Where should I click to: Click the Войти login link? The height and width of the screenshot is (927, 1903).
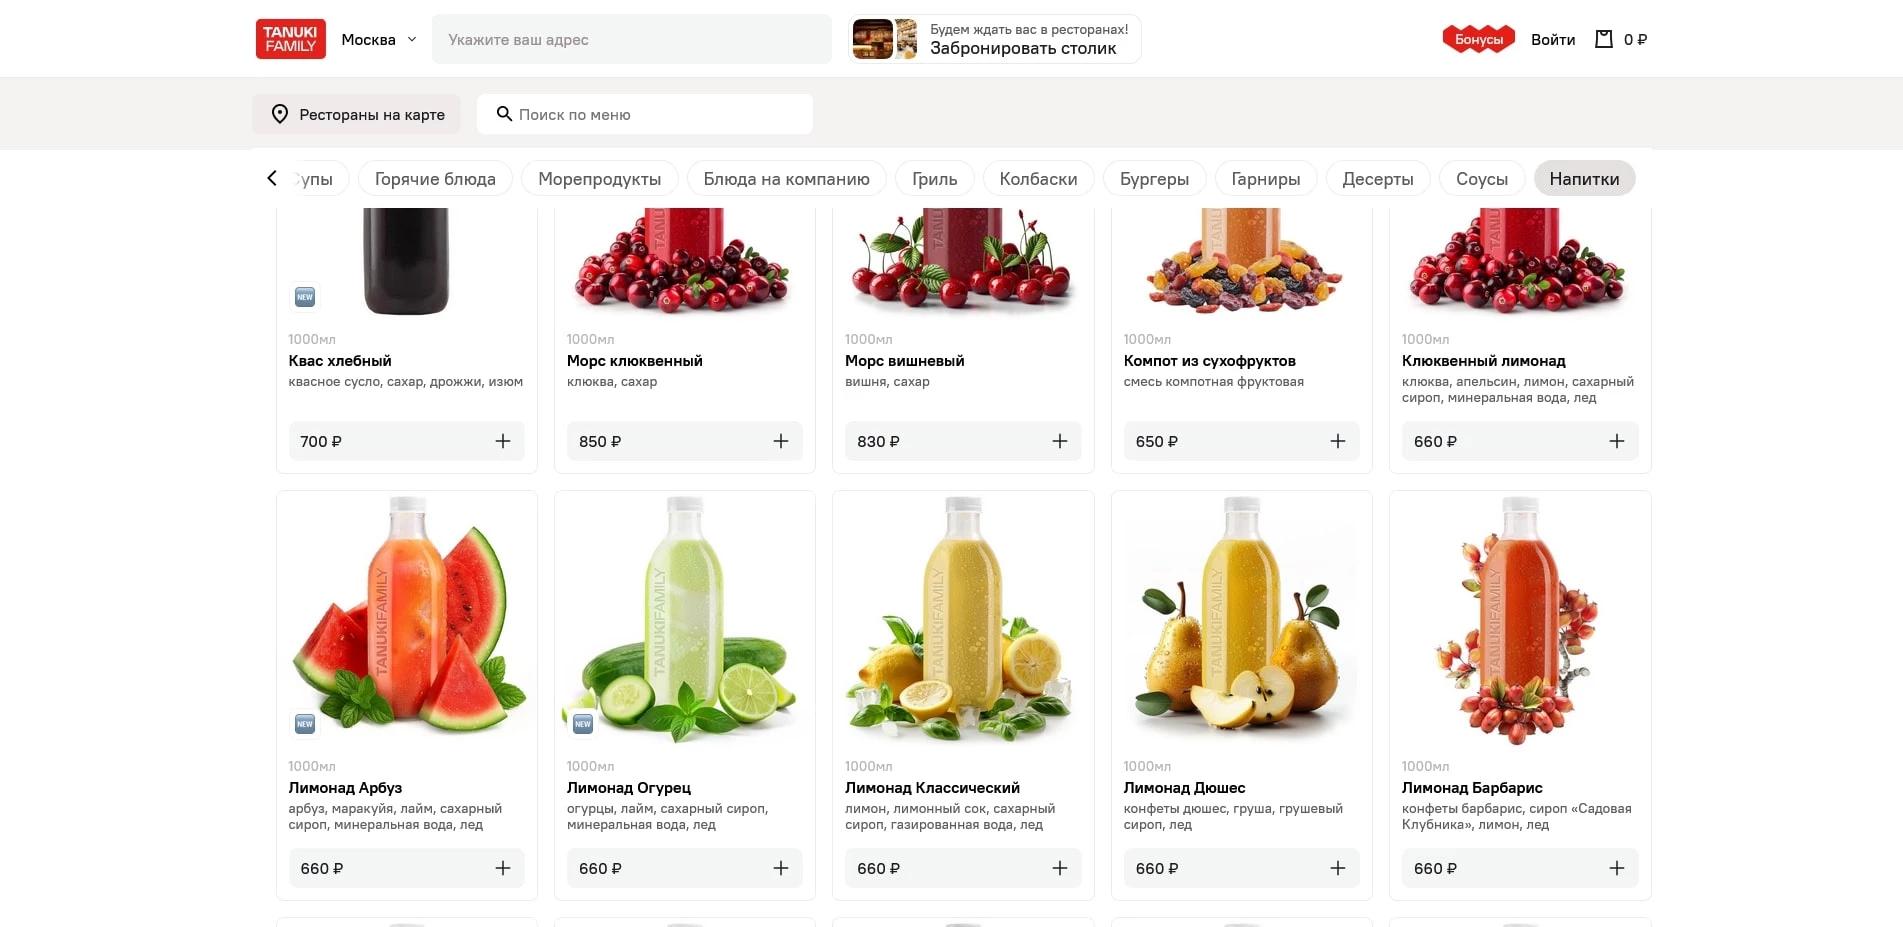(1552, 39)
